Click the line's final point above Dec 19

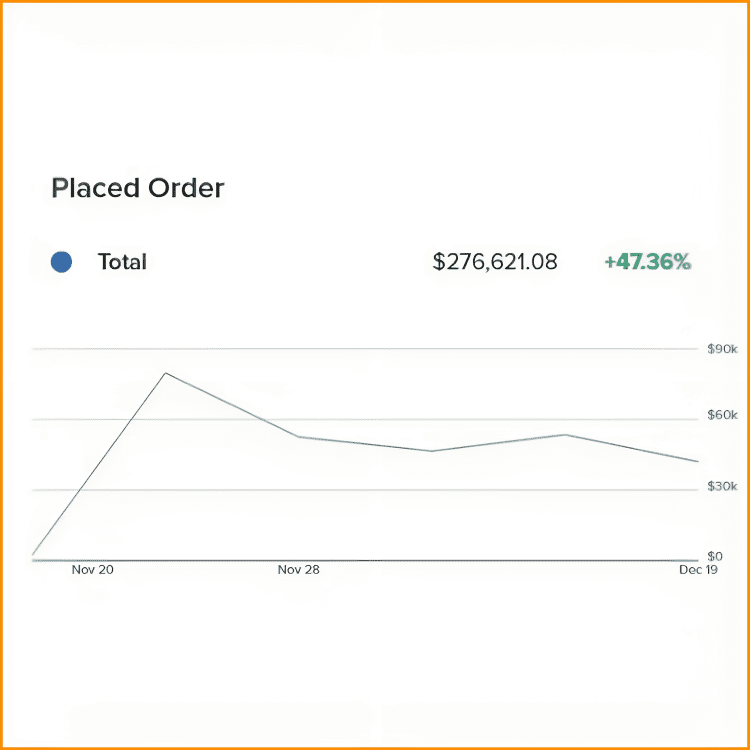coord(698,461)
